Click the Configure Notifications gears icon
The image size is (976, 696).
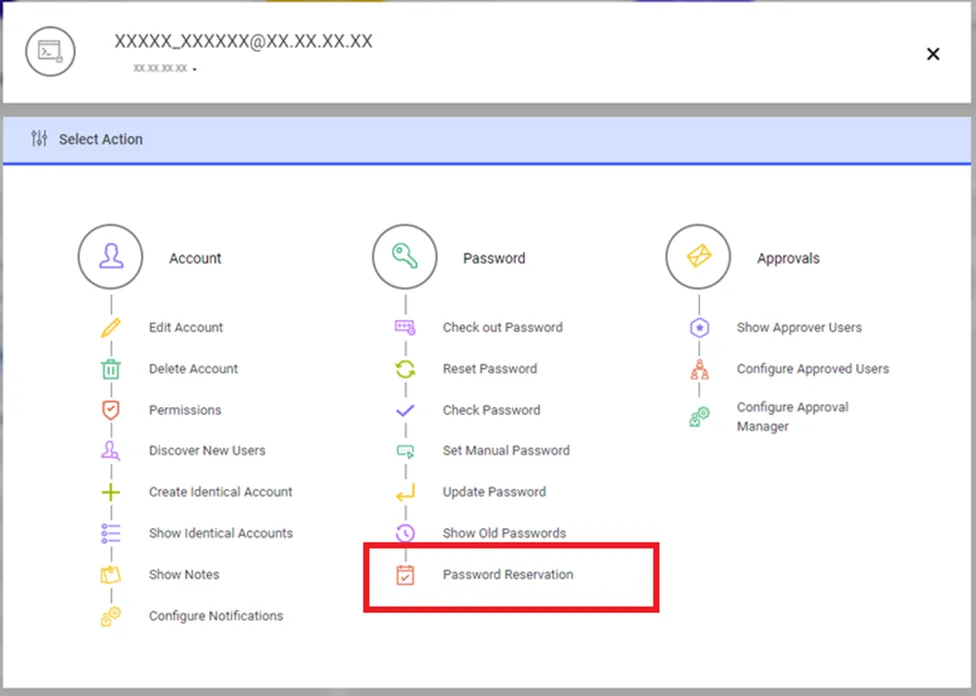pos(111,616)
